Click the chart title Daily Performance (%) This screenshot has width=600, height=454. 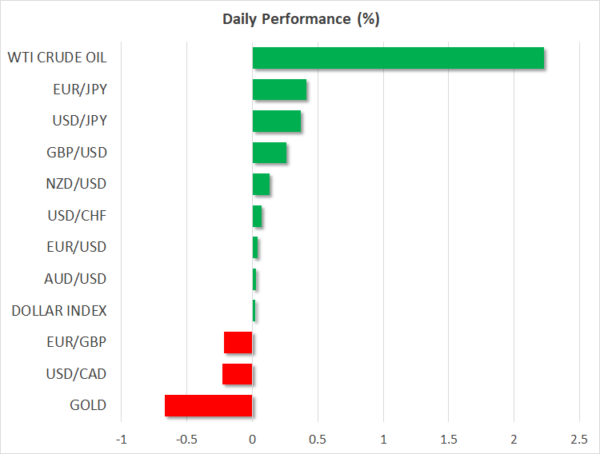point(300,19)
